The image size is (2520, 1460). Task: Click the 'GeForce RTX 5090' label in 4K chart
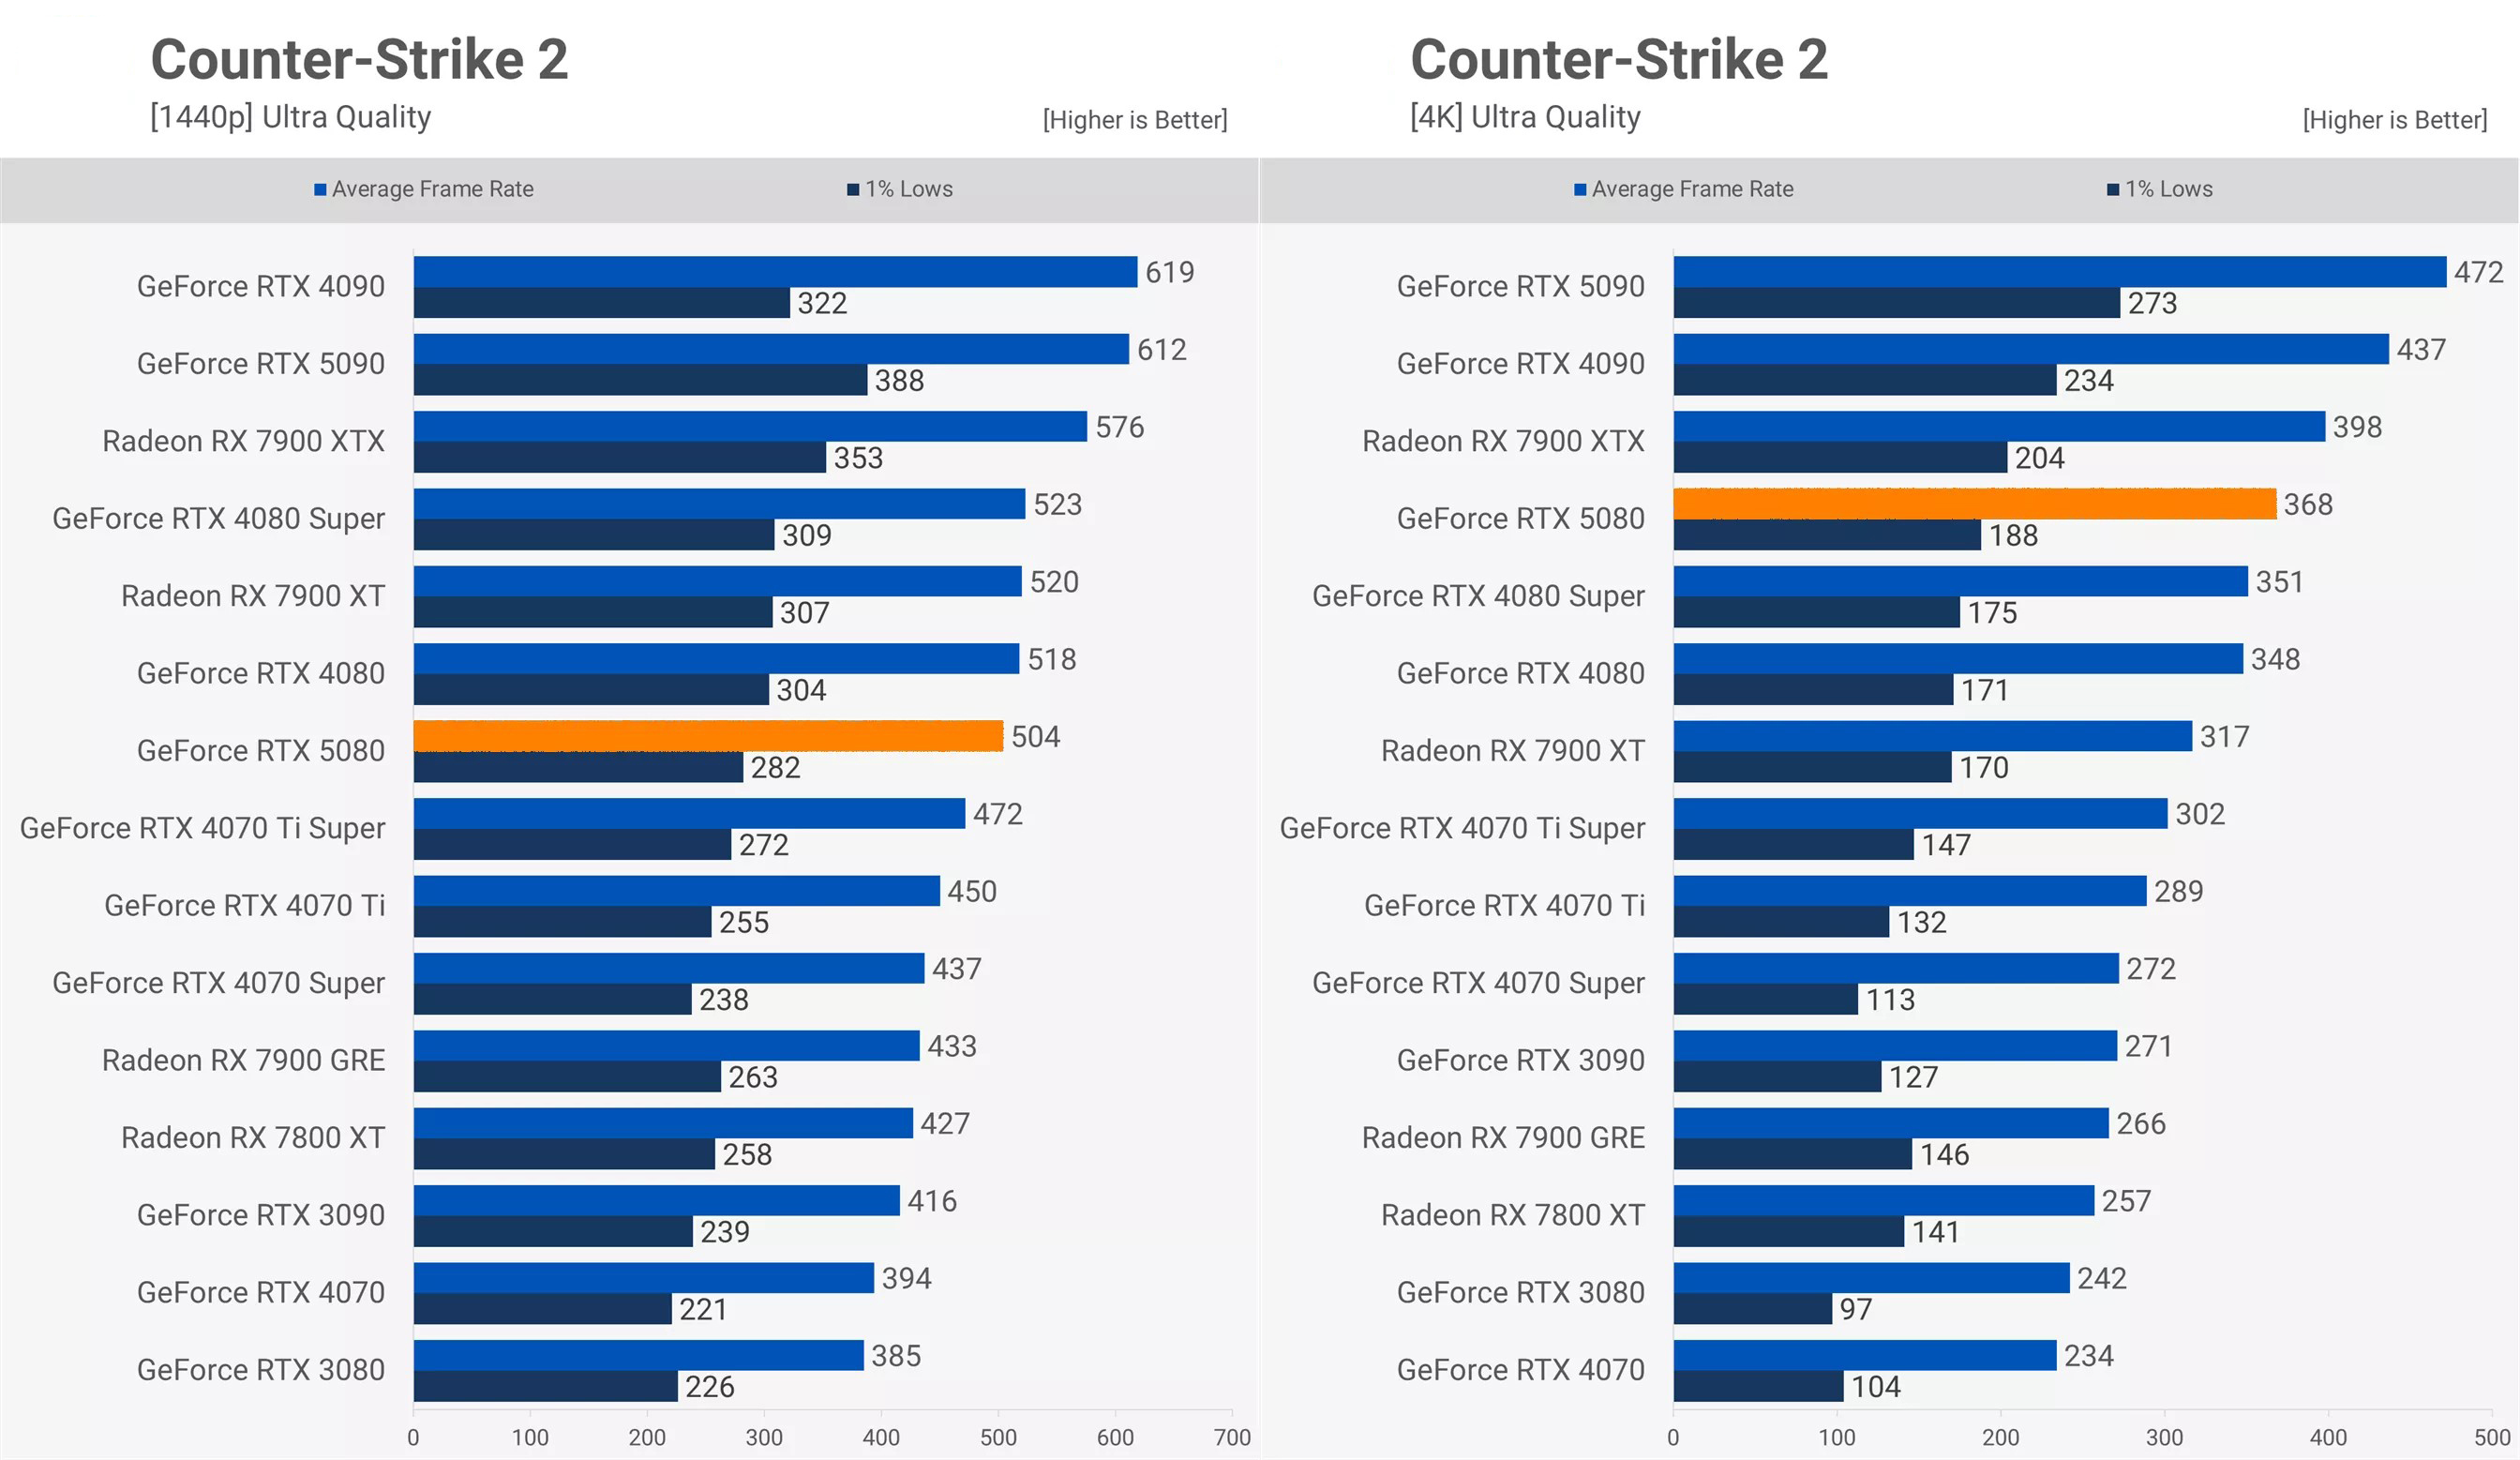coord(1521,287)
